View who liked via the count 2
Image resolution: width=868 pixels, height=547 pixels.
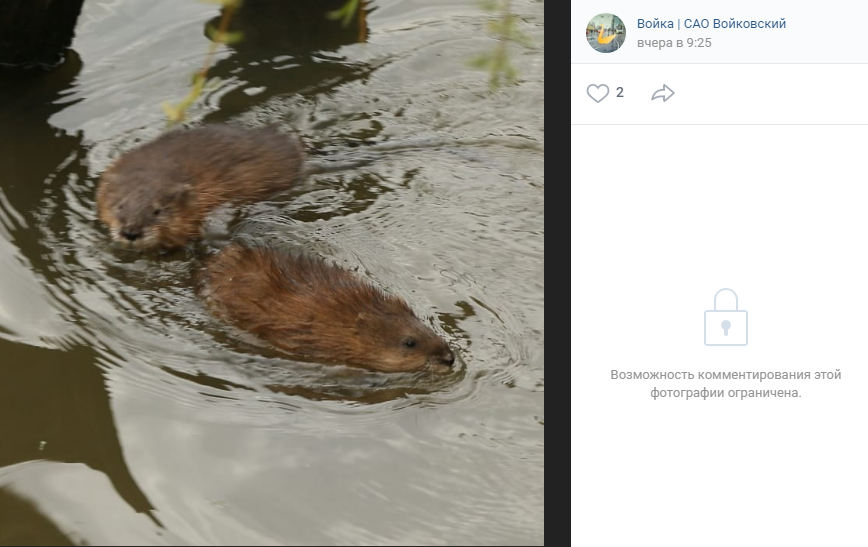pos(619,92)
